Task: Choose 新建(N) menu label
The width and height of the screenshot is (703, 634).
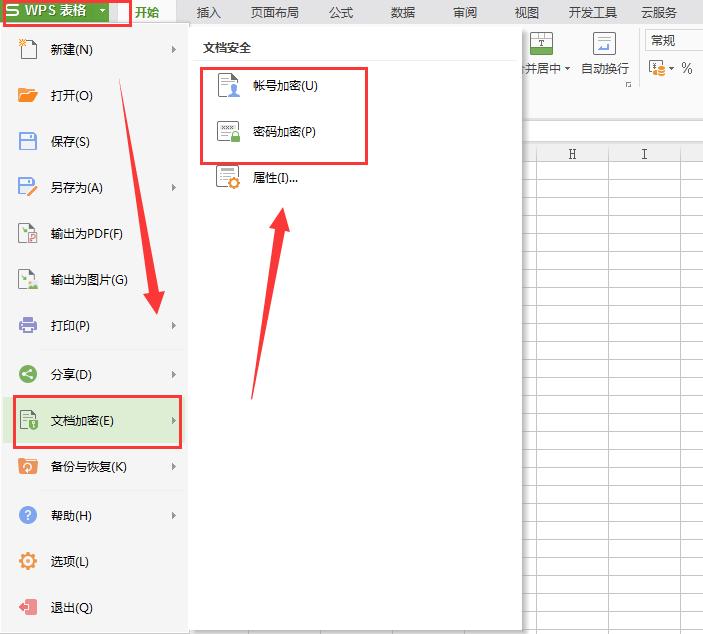Action: (72, 49)
